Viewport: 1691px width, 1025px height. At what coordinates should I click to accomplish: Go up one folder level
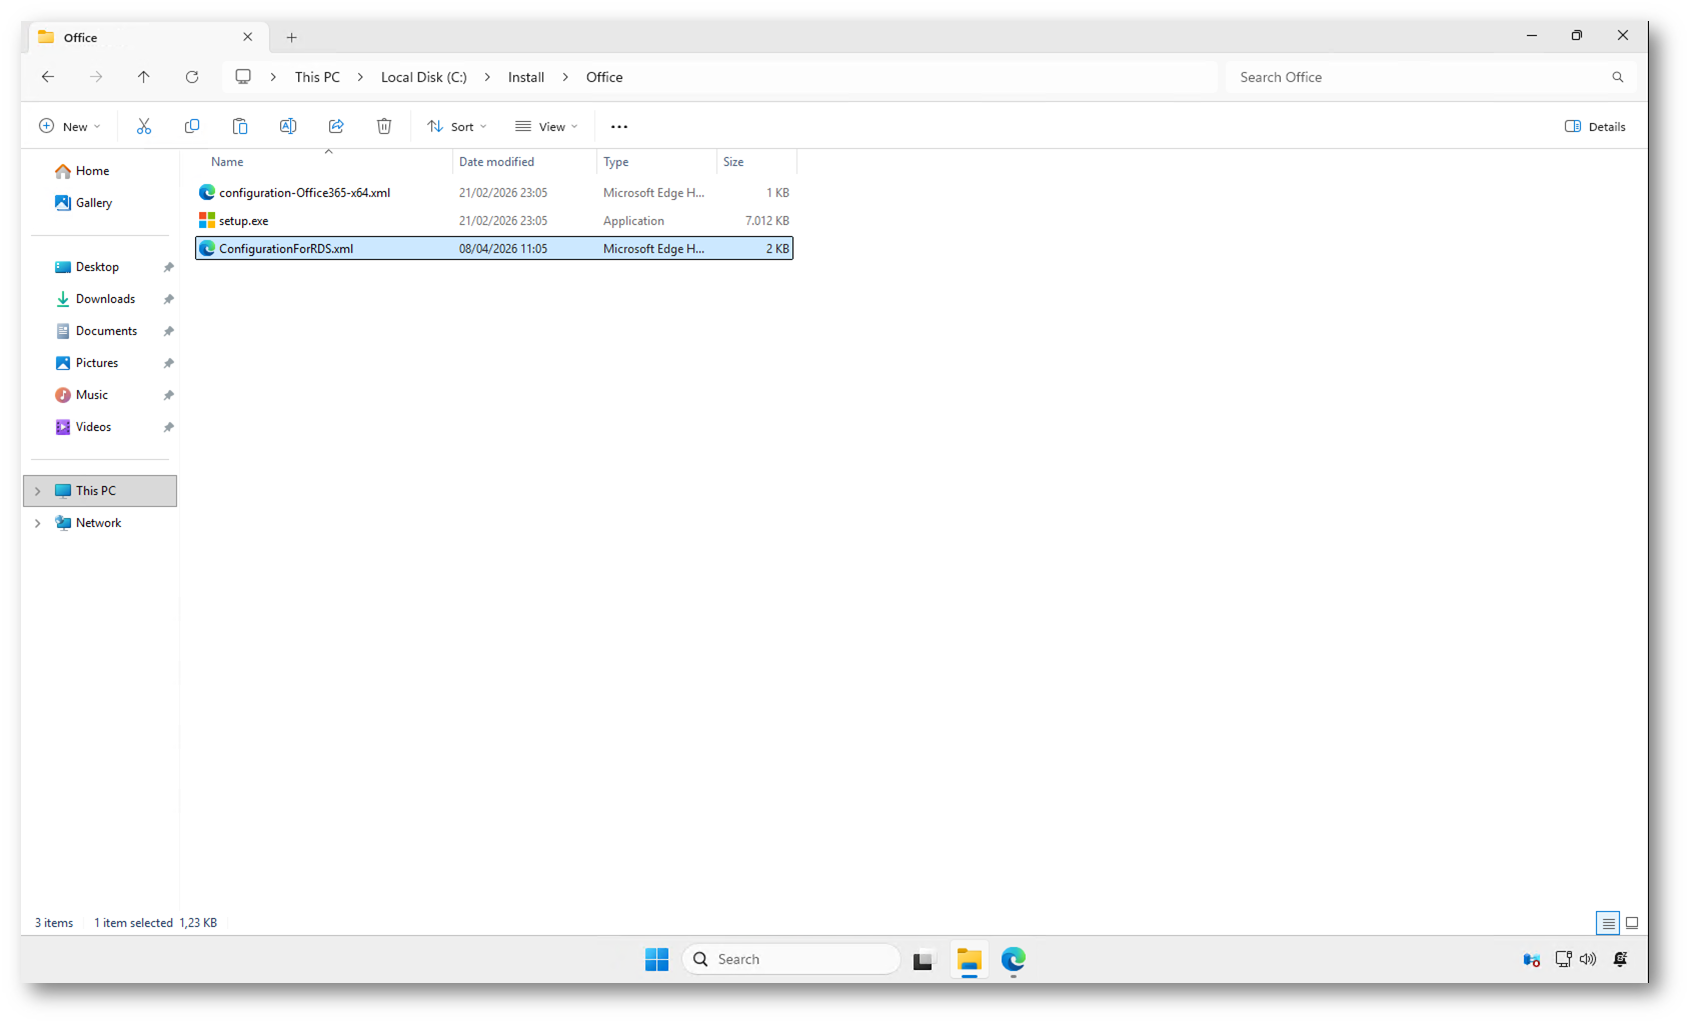(x=144, y=77)
